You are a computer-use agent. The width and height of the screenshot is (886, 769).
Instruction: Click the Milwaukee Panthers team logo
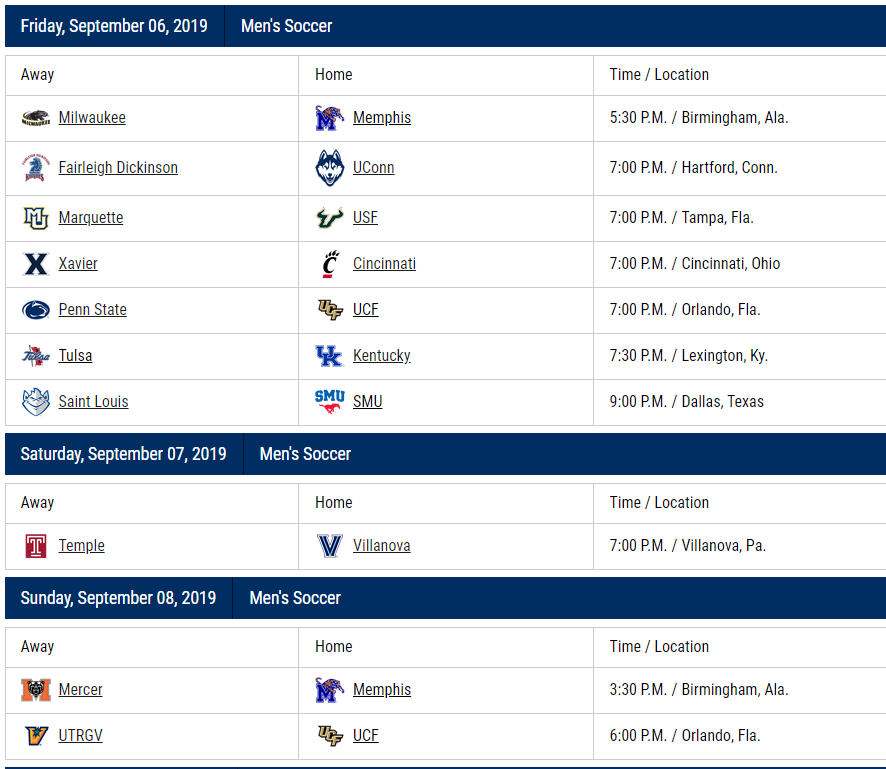[x=36, y=118]
